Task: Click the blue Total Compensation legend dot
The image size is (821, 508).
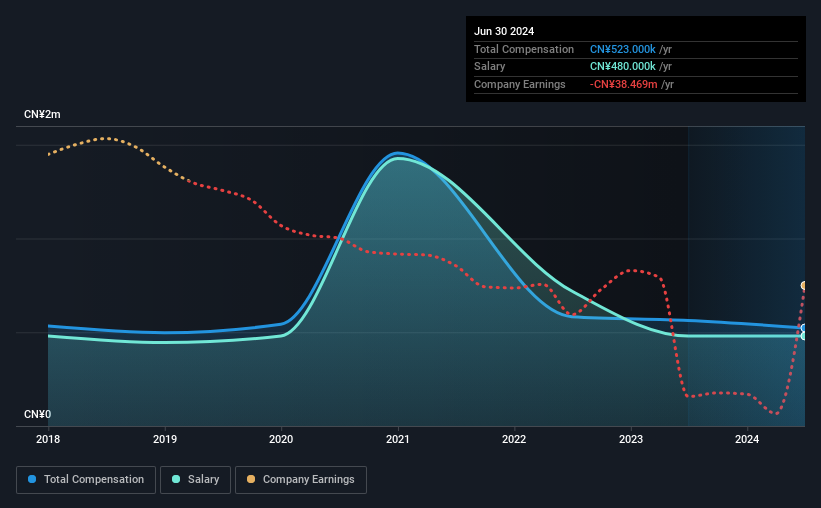Action: click(32, 479)
